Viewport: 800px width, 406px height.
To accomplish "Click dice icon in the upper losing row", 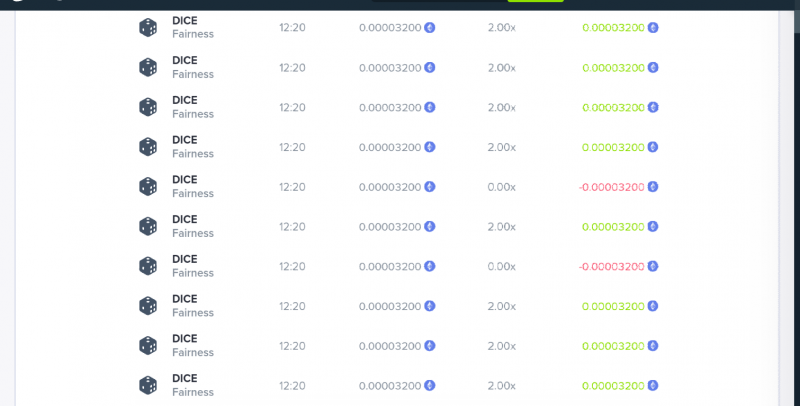I will click(148, 187).
